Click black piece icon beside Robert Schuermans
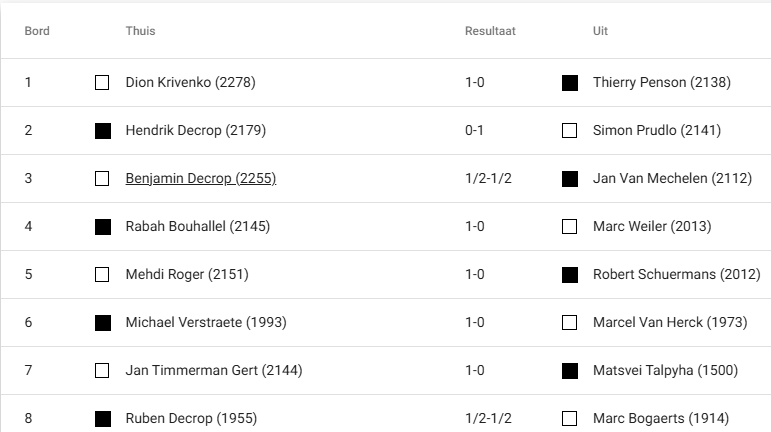The width and height of the screenshot is (771, 432). [x=570, y=275]
